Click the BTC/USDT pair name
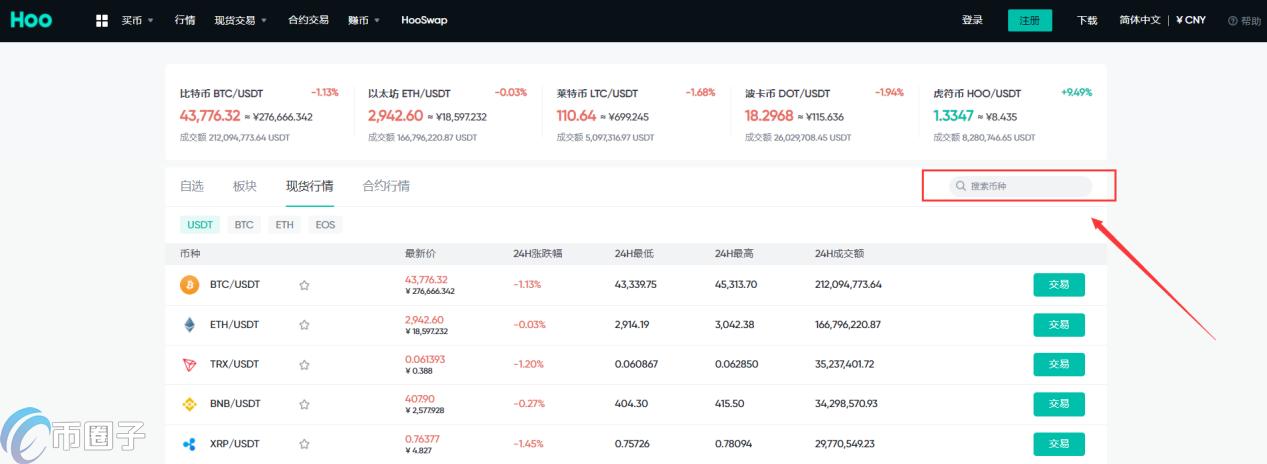The height and width of the screenshot is (464, 1267). 235,285
